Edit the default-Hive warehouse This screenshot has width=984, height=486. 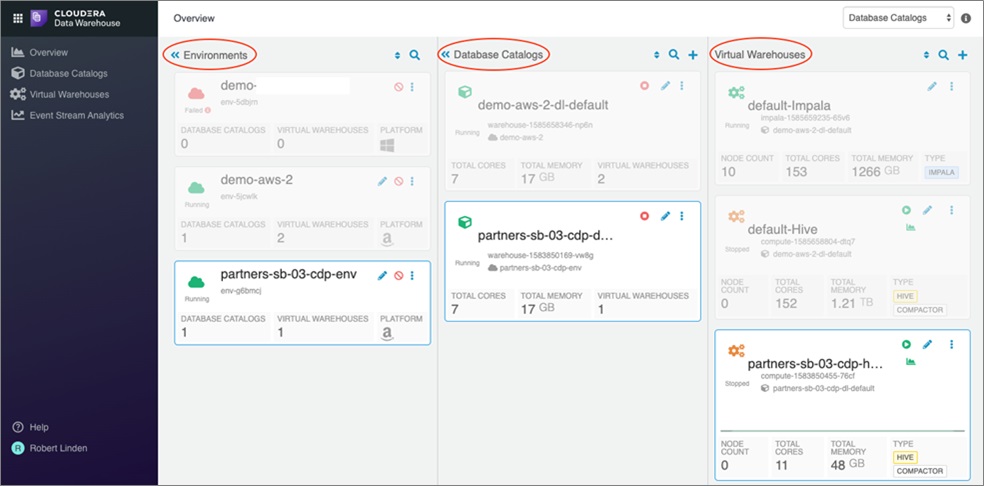click(x=928, y=210)
